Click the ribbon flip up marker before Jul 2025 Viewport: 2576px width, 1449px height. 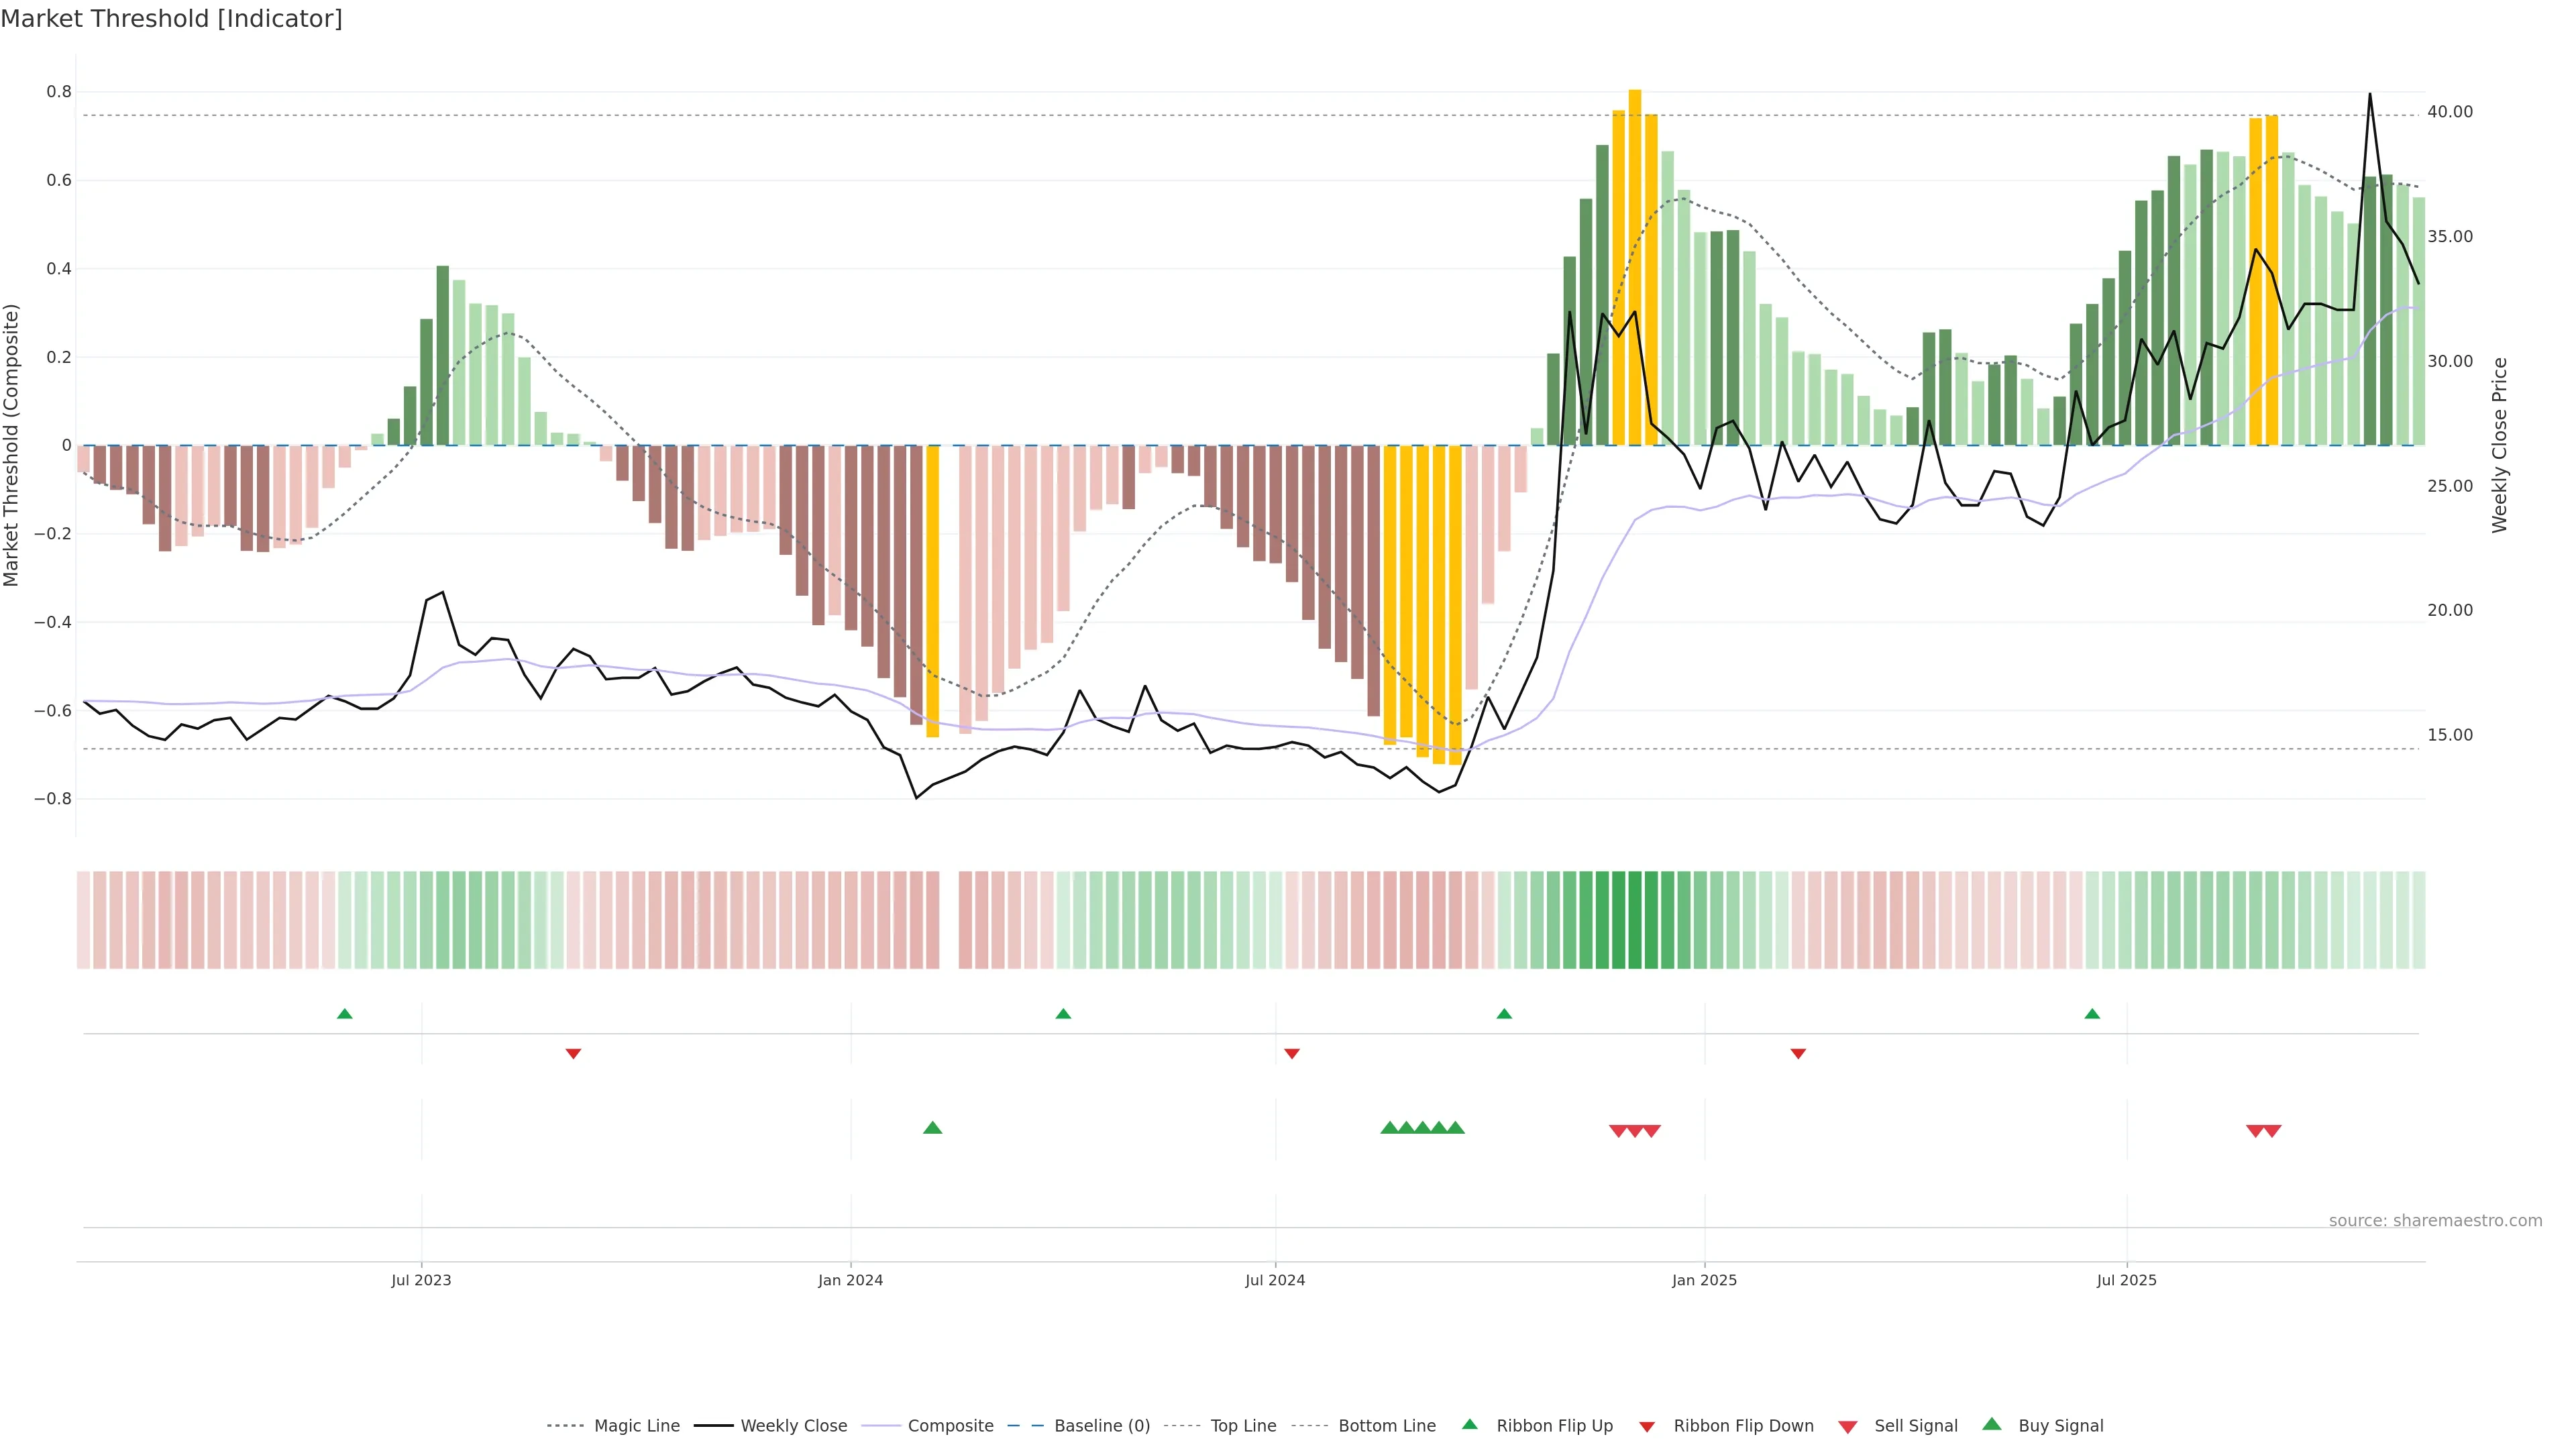2092,1014
